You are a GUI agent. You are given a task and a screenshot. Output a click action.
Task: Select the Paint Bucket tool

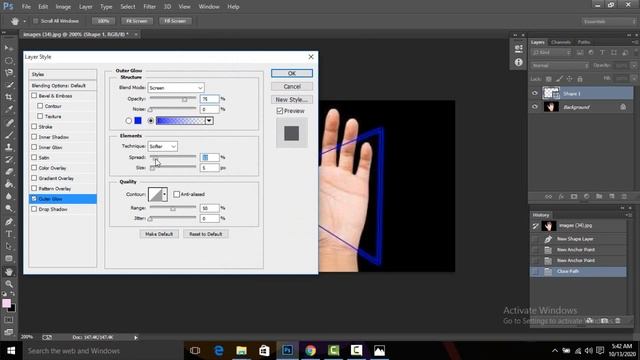tap(9, 184)
